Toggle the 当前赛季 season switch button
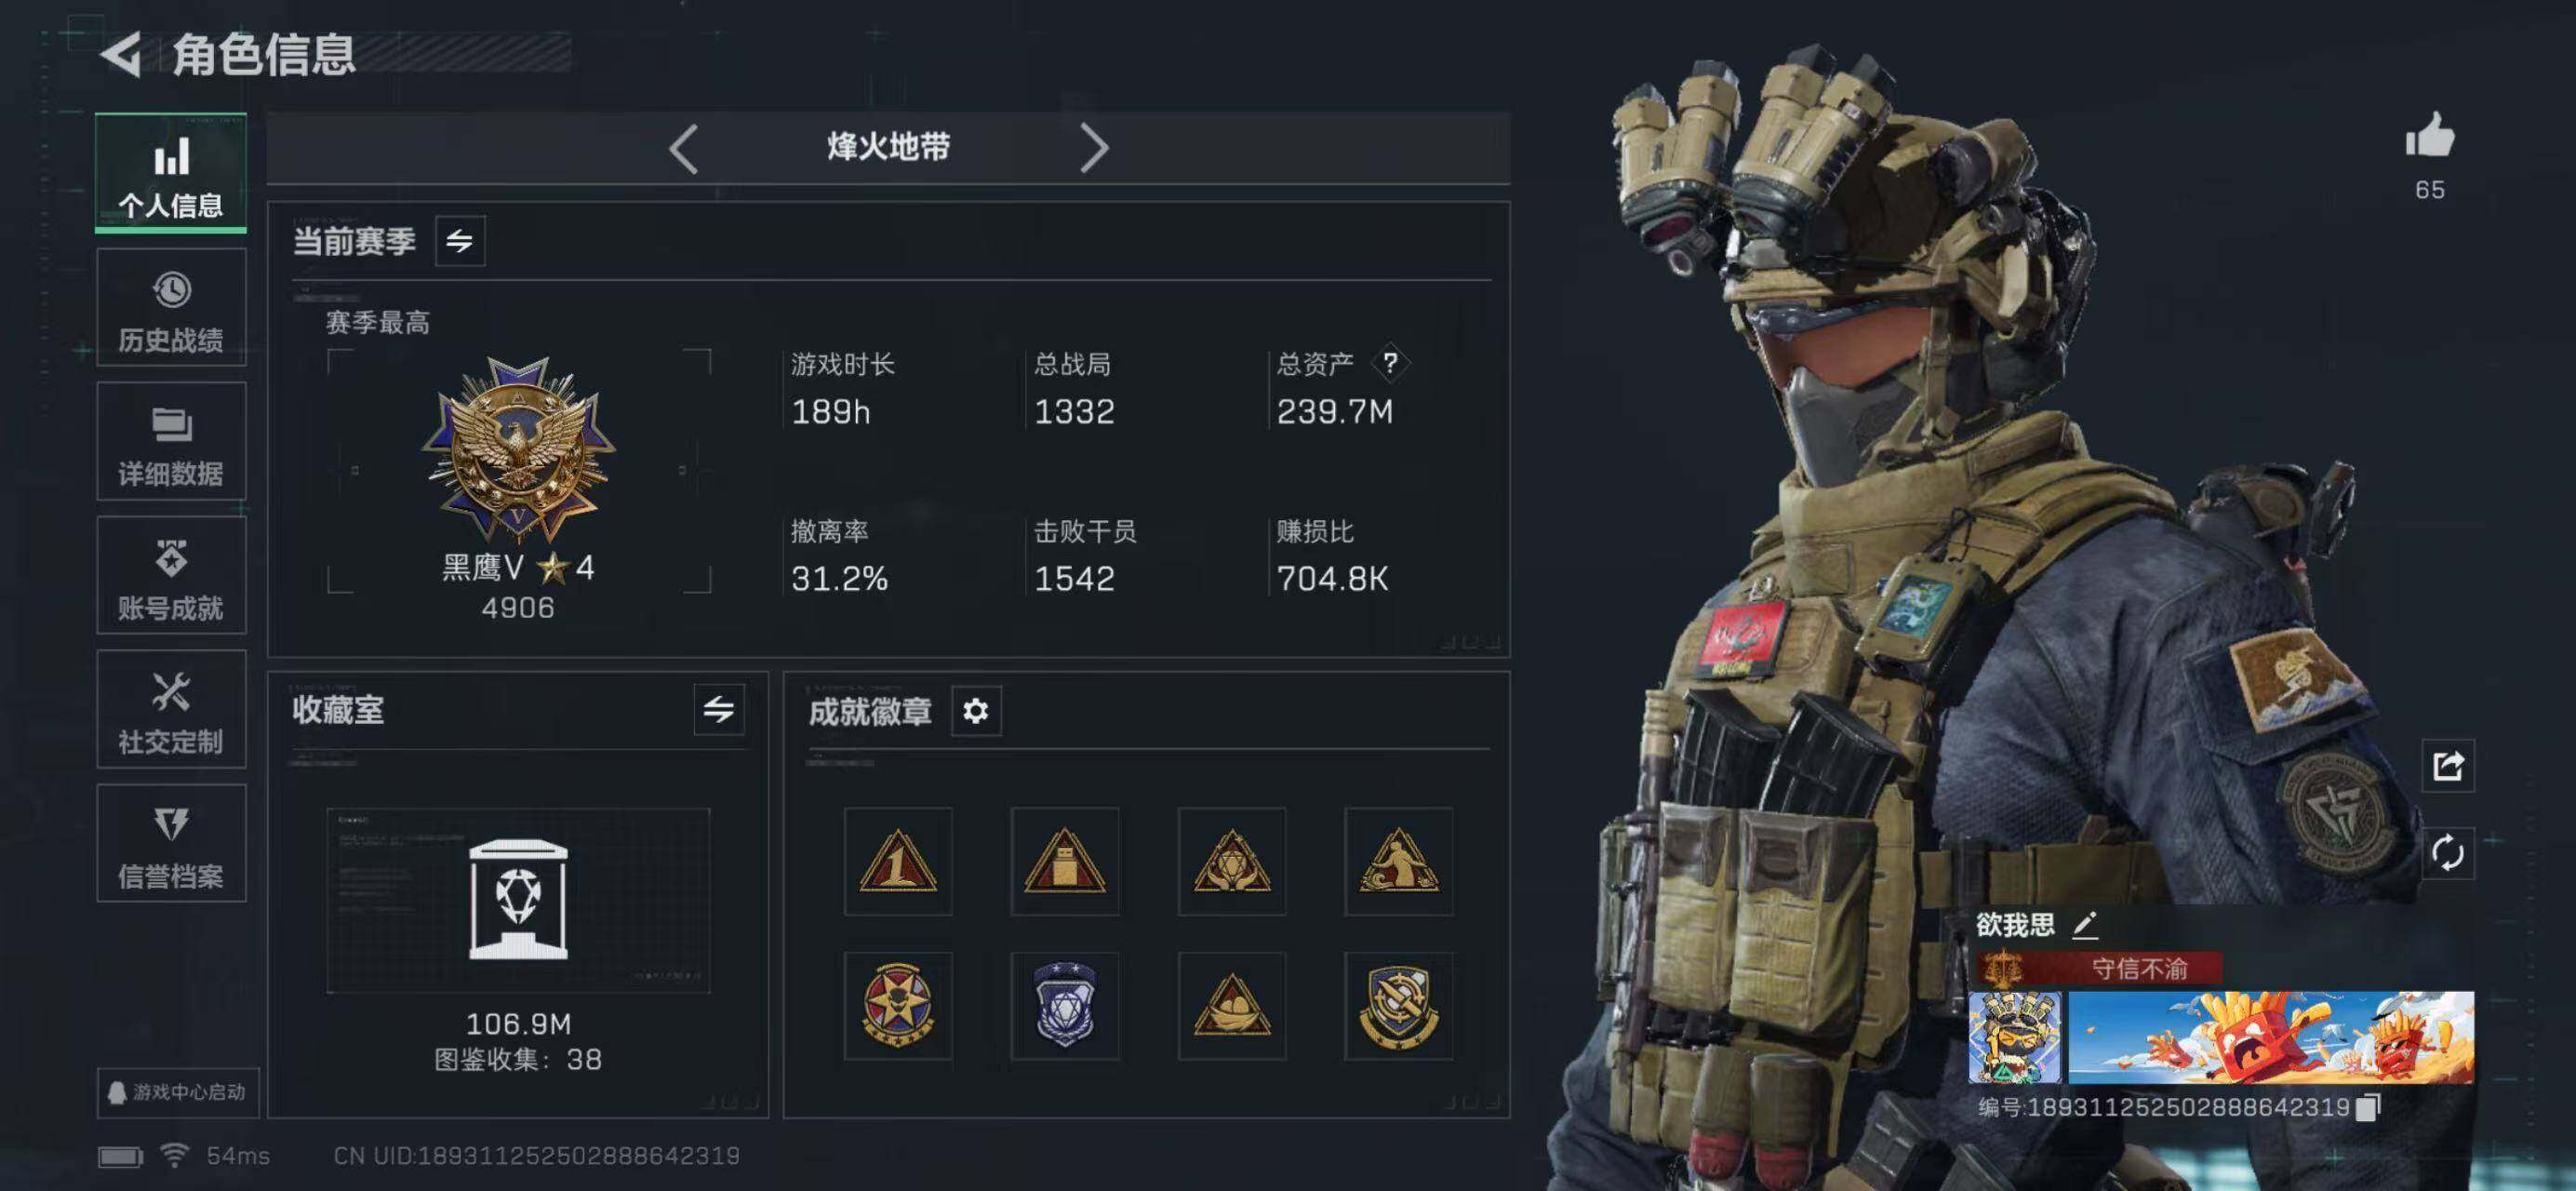This screenshot has width=2576, height=1191. pyautogui.click(x=460, y=241)
